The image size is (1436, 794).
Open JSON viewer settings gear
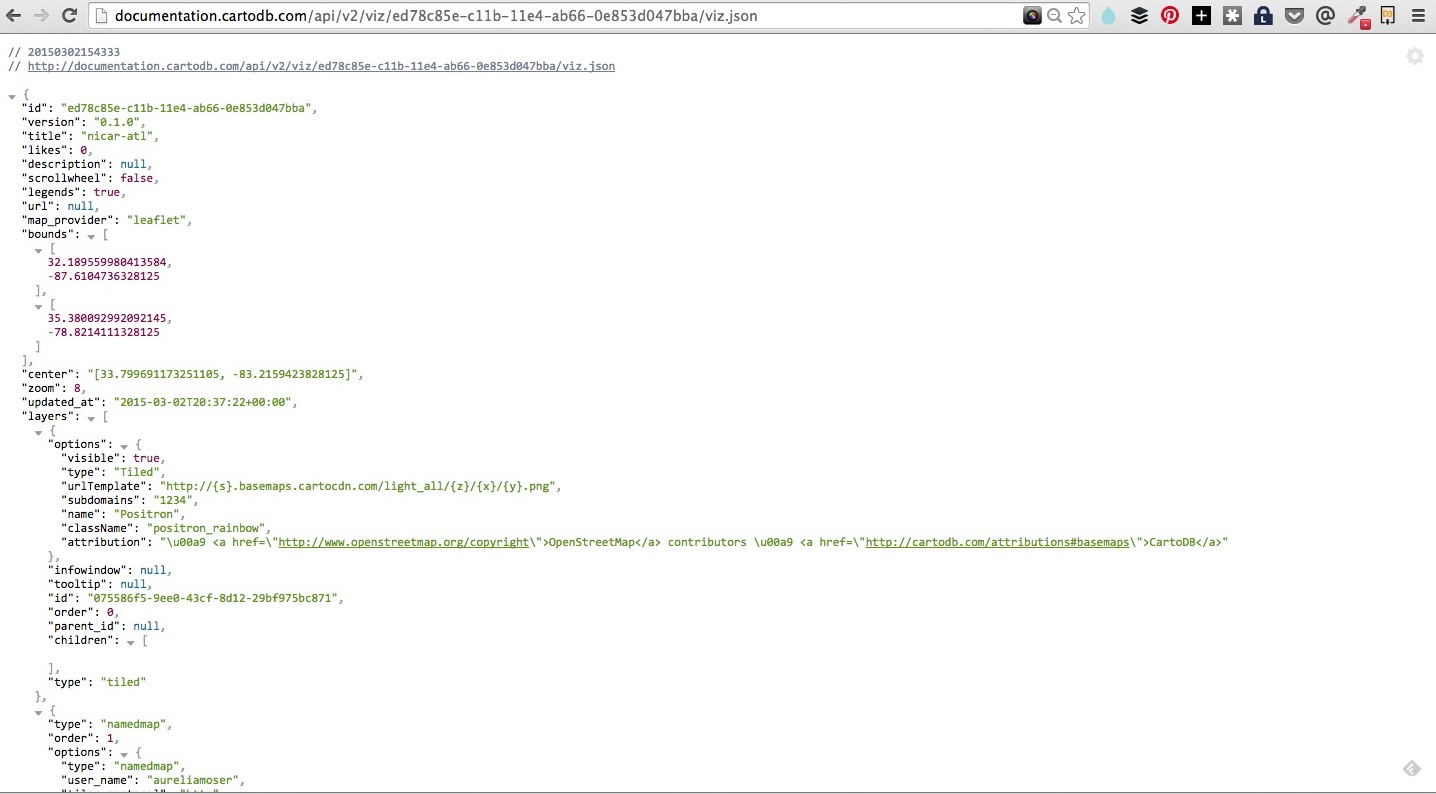coord(1414,56)
